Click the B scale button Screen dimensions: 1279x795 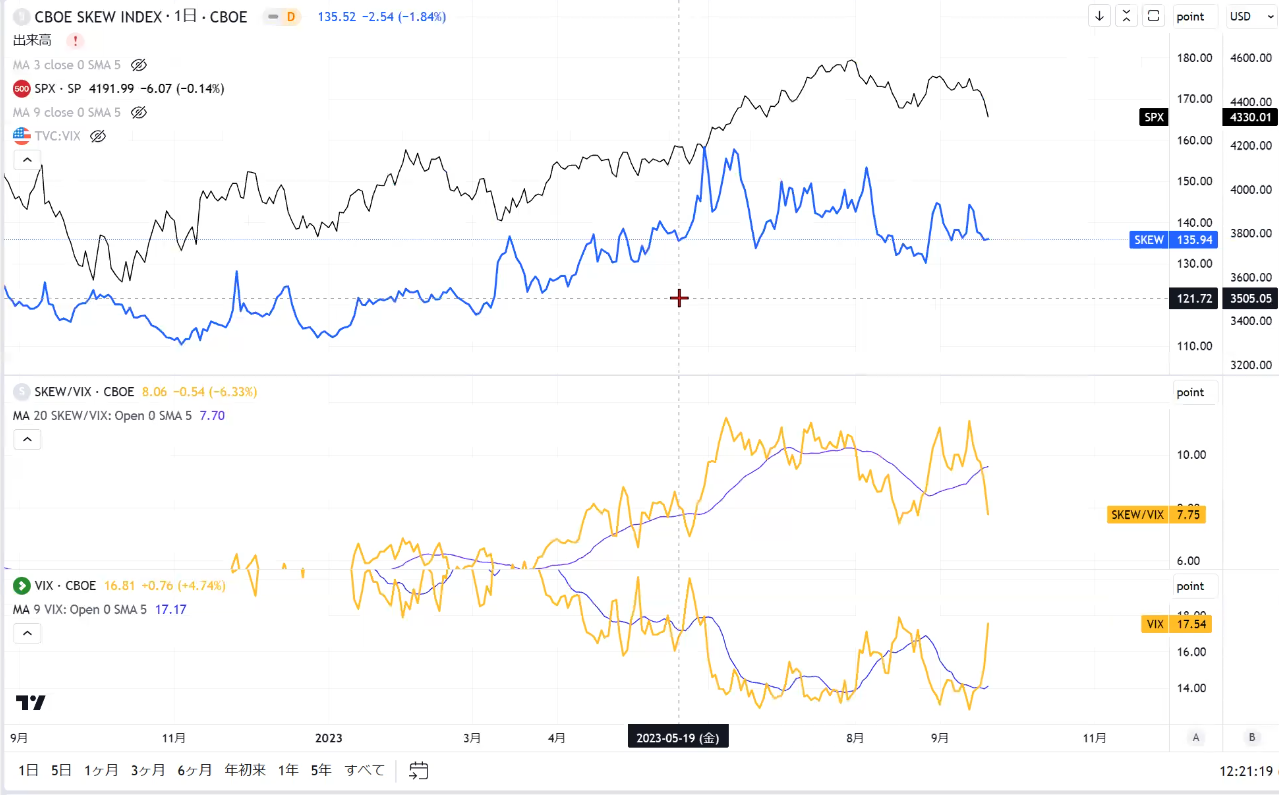click(x=1251, y=738)
